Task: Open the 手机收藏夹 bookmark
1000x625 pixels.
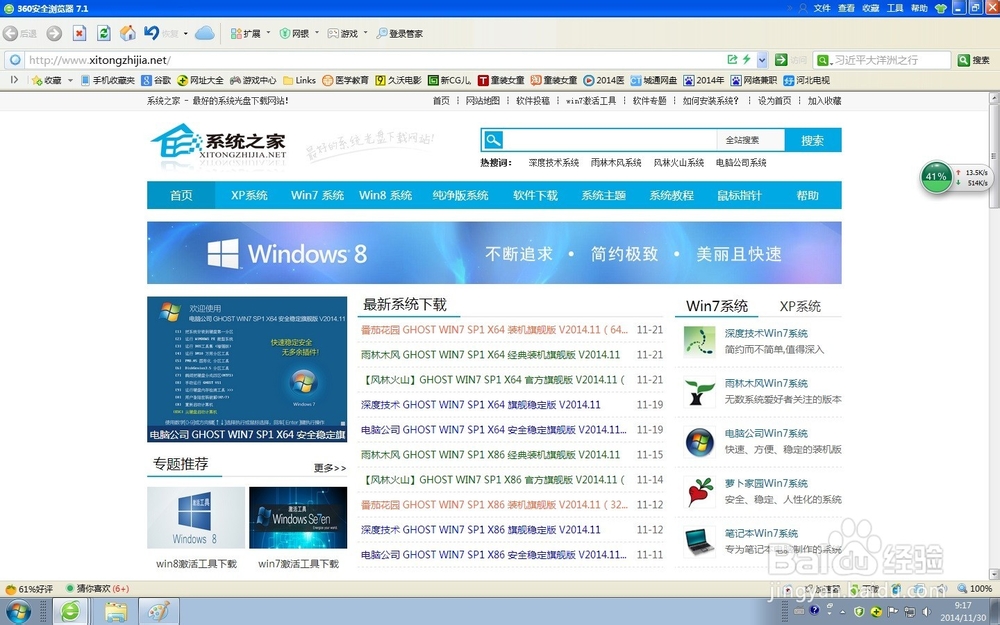Action: pyautogui.click(x=108, y=80)
